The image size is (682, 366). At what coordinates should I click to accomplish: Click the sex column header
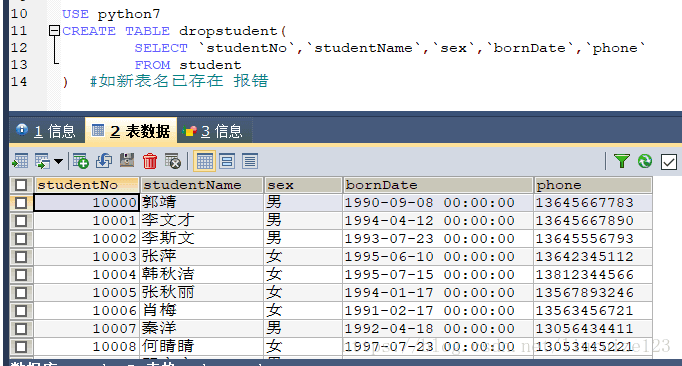303,185
